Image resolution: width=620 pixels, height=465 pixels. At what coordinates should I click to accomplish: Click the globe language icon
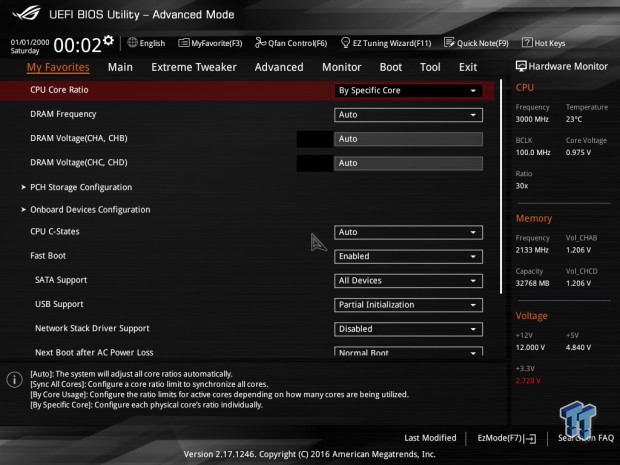point(132,42)
